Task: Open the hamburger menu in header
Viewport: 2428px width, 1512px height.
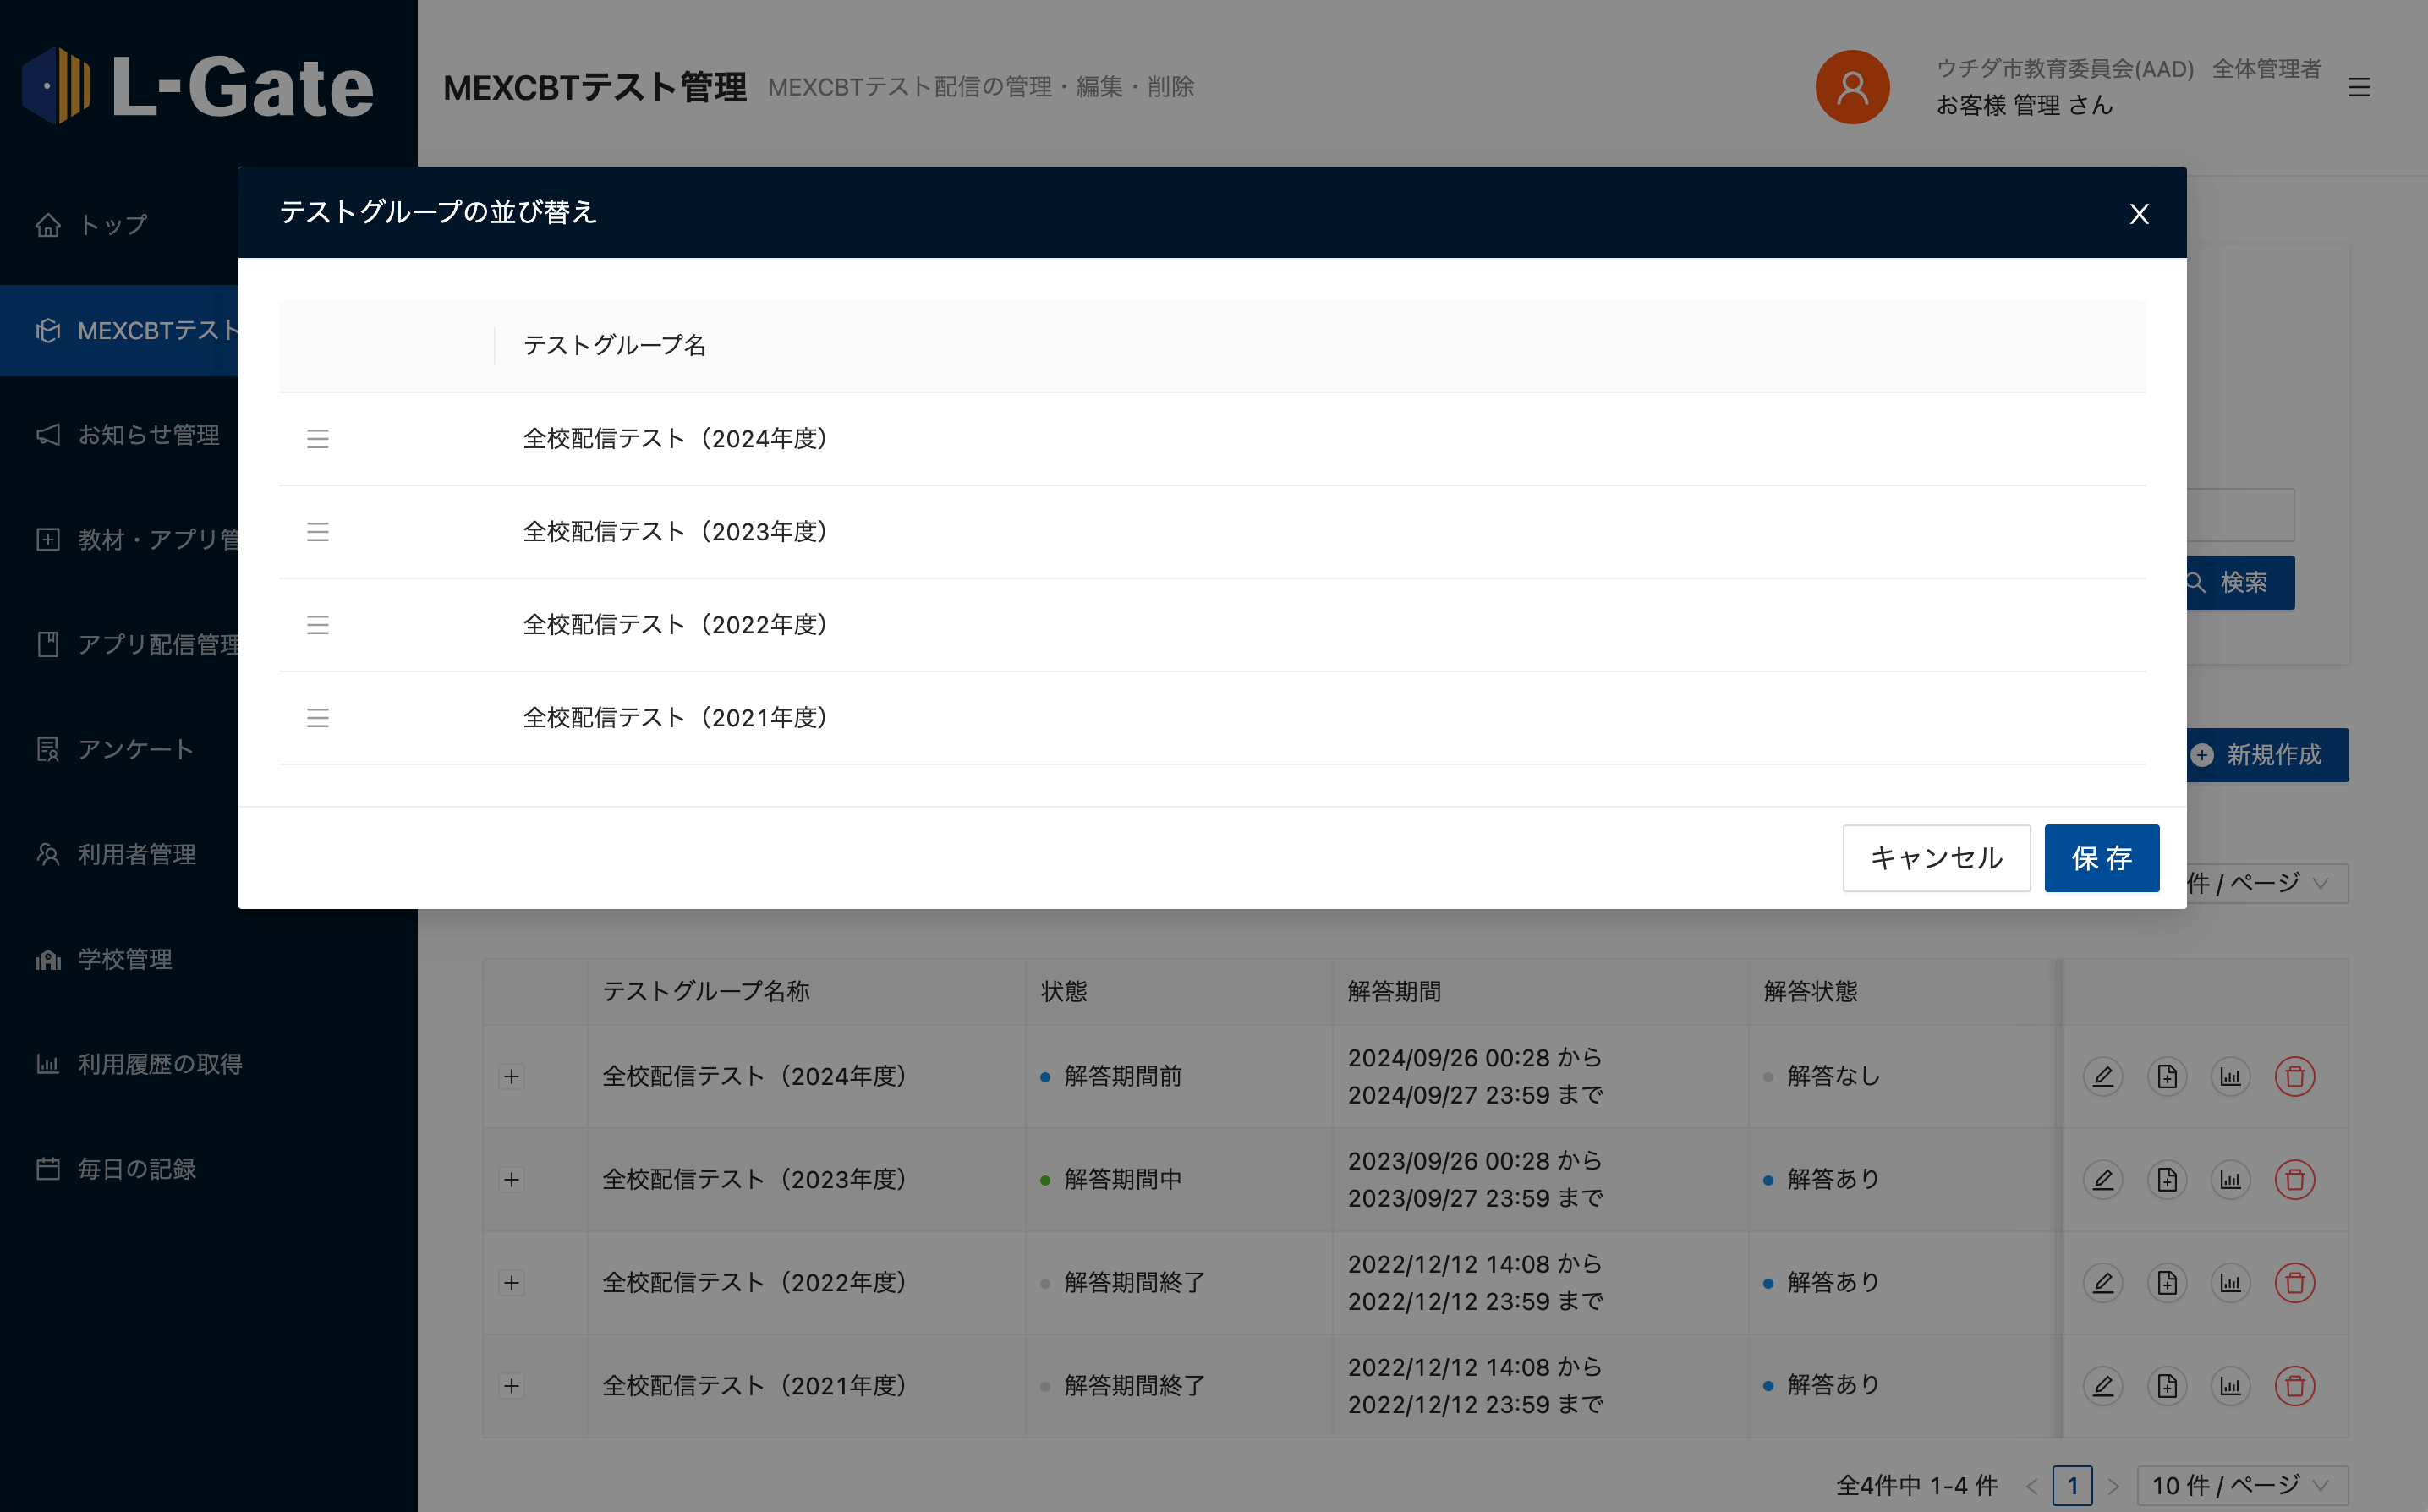Action: click(2359, 87)
